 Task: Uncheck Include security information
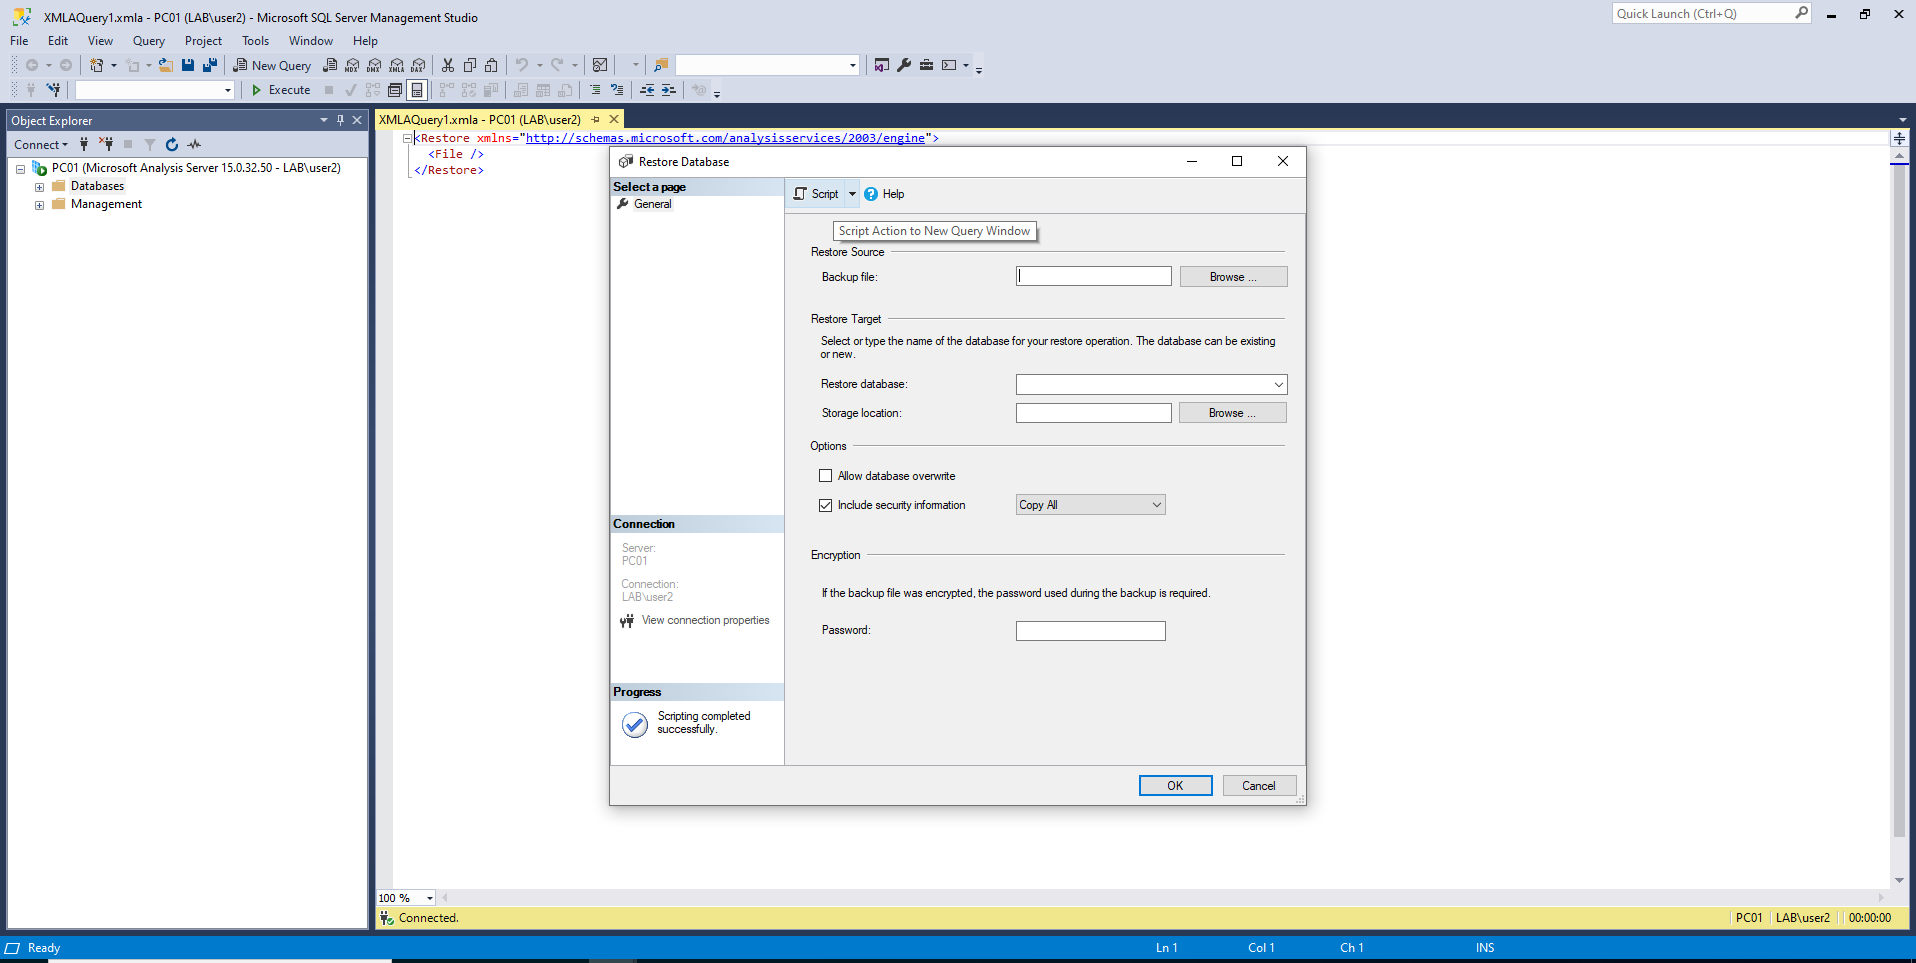coord(825,505)
